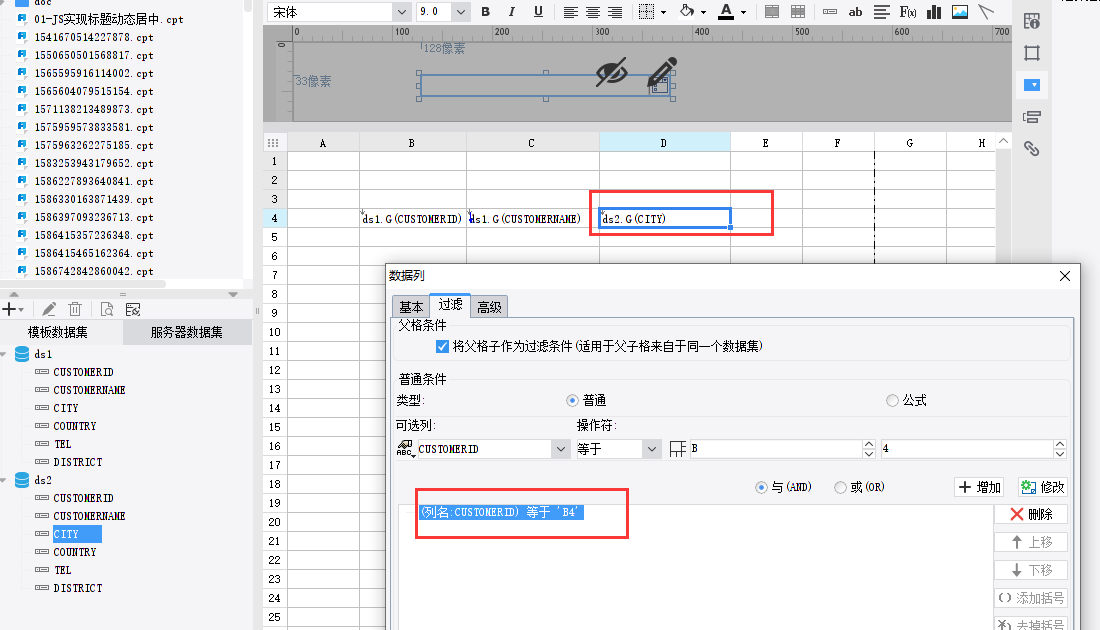Click the 下移 move down button
1100x630 pixels.
[x=1031, y=570]
